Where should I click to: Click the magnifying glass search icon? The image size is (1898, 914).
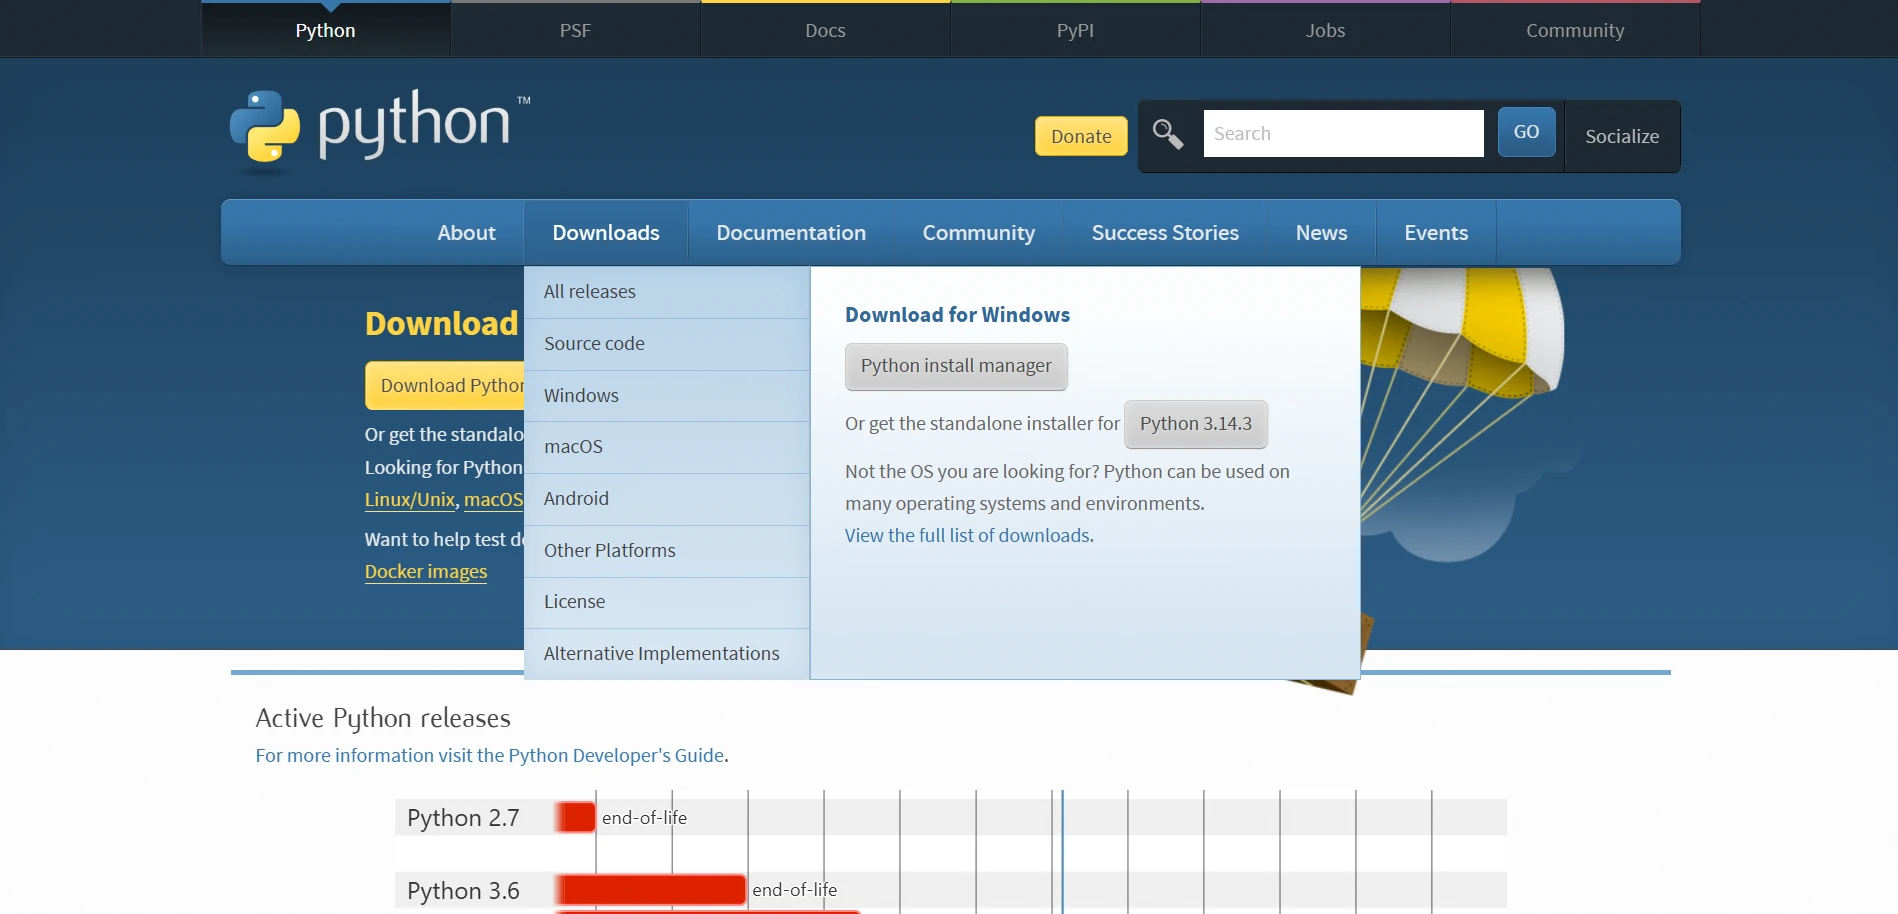click(1168, 134)
